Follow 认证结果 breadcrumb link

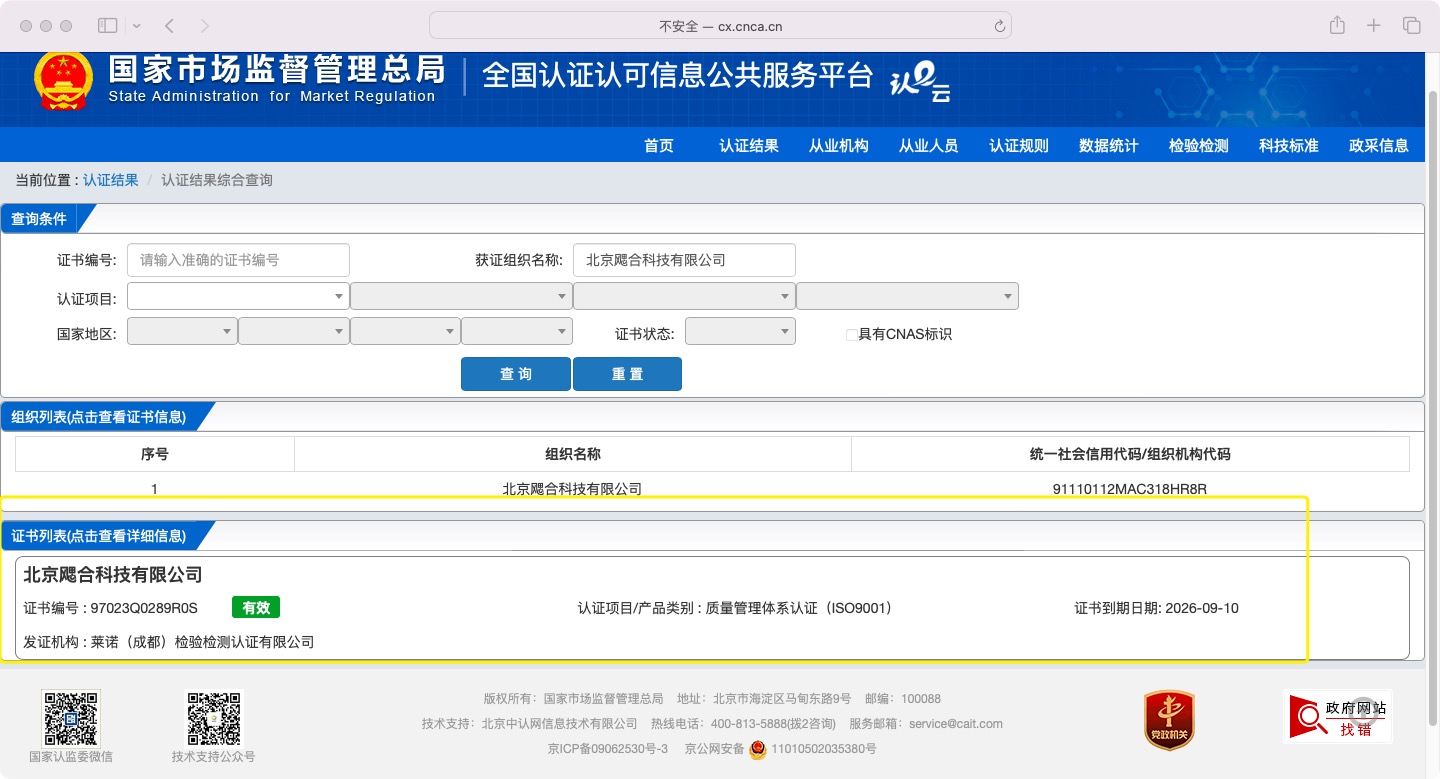pyautogui.click(x=111, y=180)
